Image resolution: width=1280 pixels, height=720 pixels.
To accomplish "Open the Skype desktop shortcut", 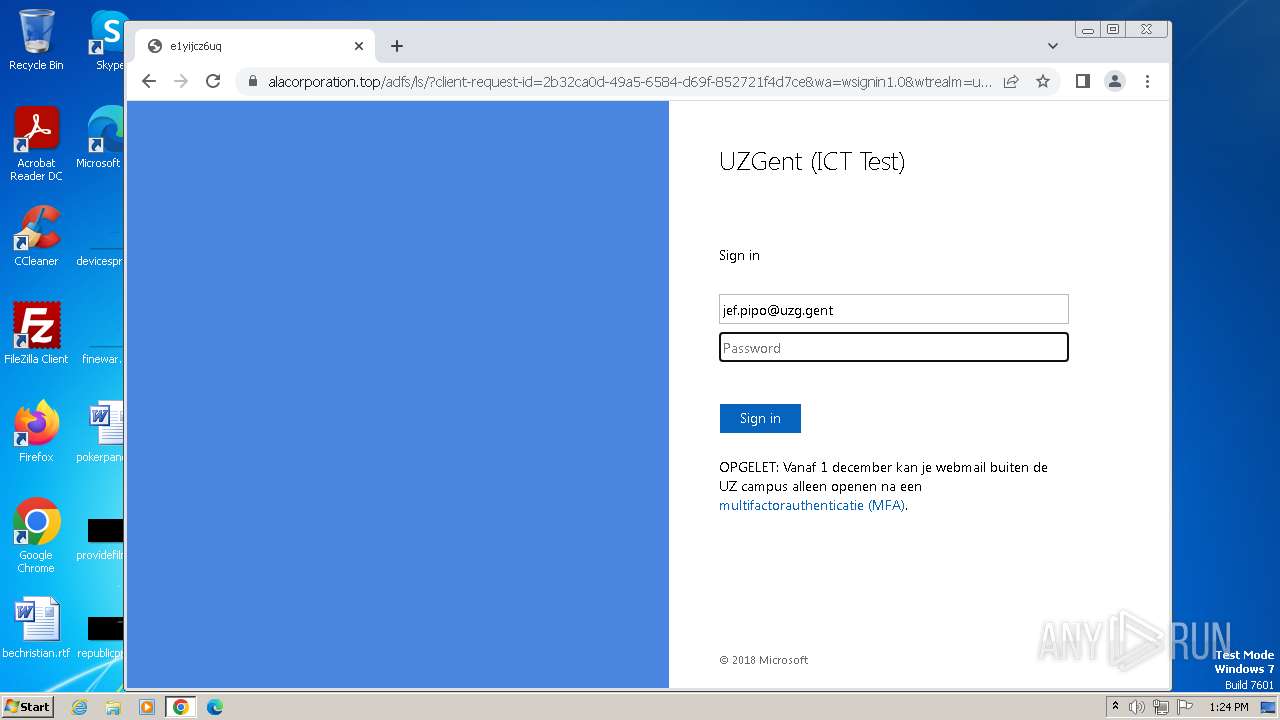I will (x=107, y=41).
